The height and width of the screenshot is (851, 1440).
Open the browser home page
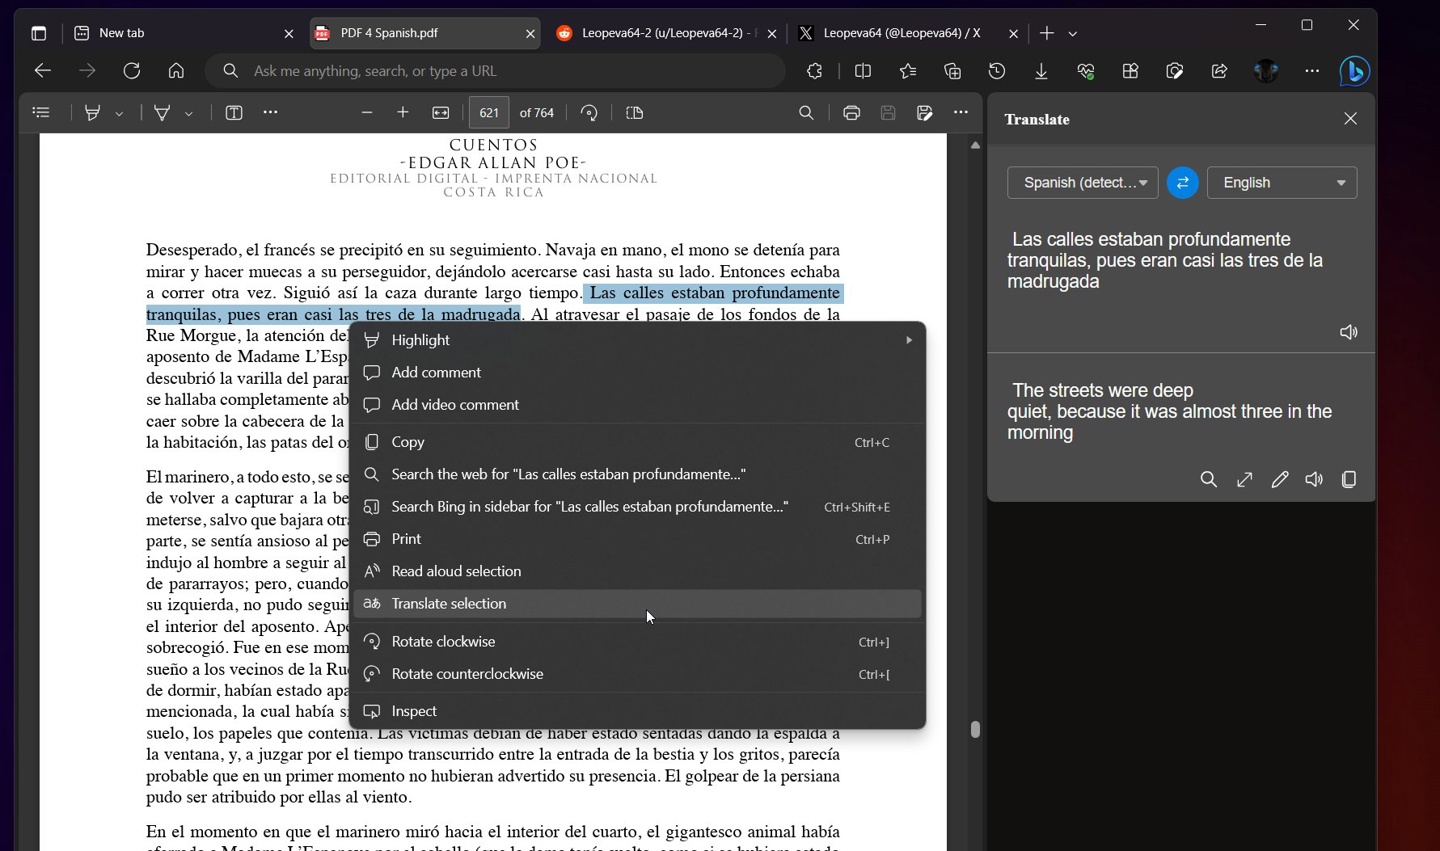click(176, 71)
